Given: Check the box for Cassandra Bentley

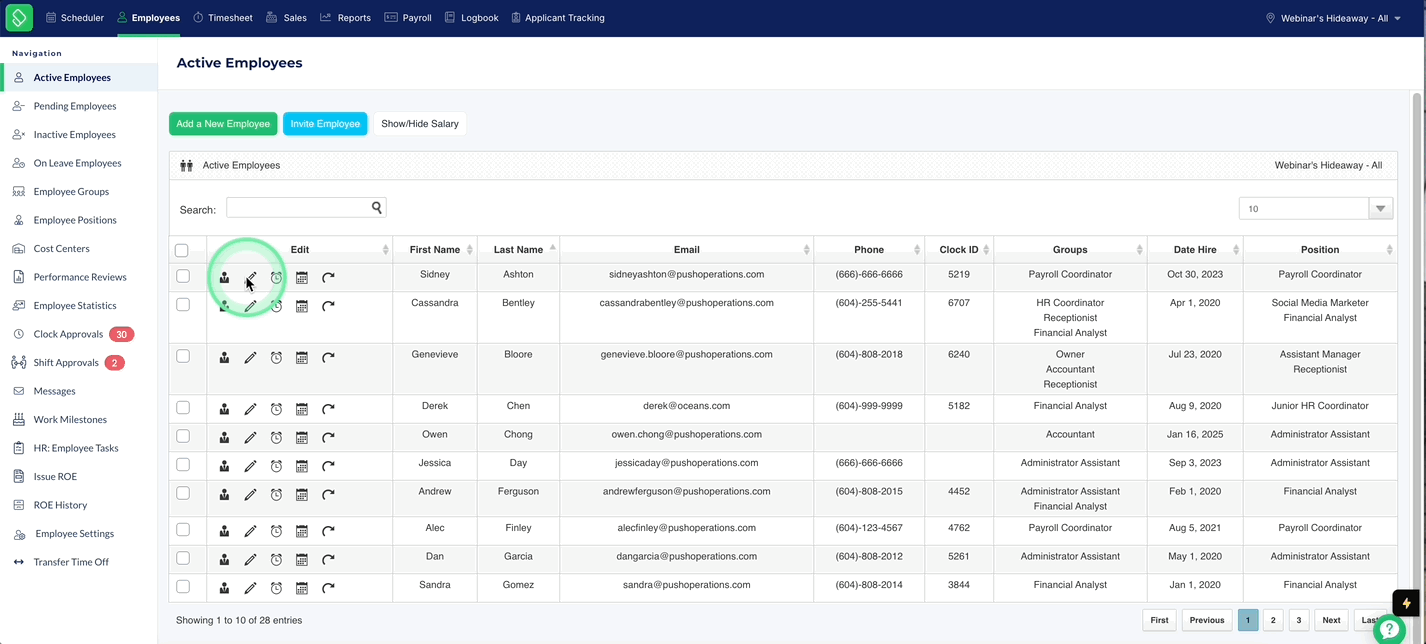Looking at the screenshot, I should point(183,304).
